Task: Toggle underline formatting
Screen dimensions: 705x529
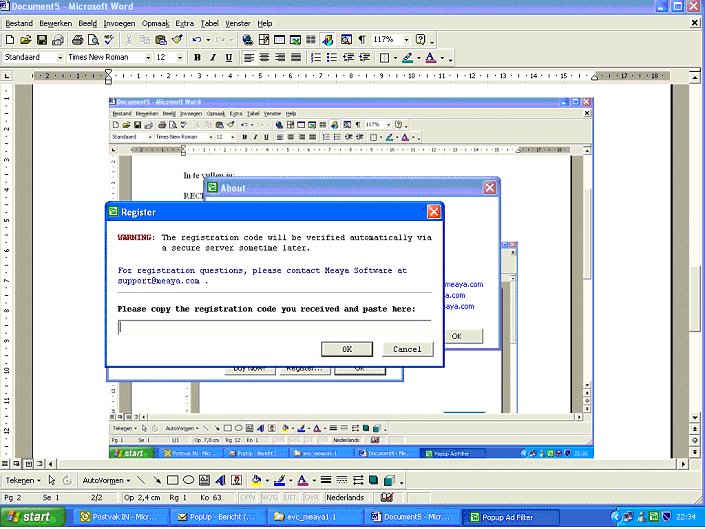Action: [229, 58]
